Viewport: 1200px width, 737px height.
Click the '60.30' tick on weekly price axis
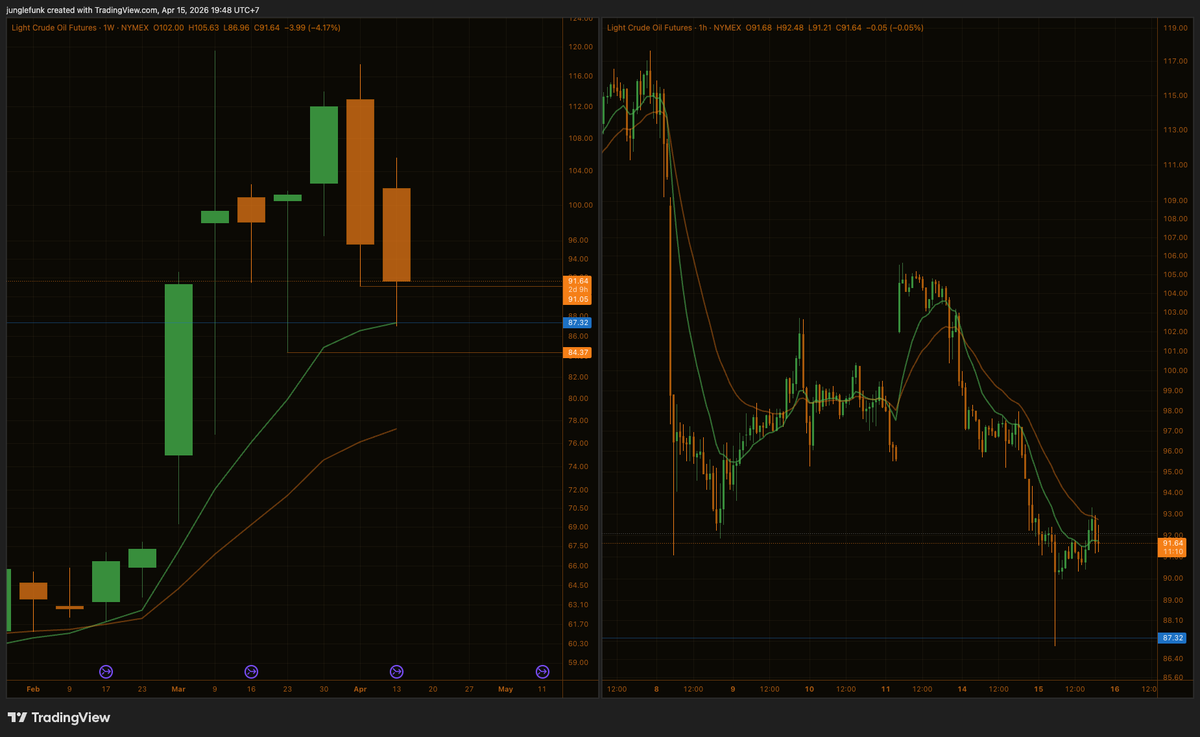[579, 643]
